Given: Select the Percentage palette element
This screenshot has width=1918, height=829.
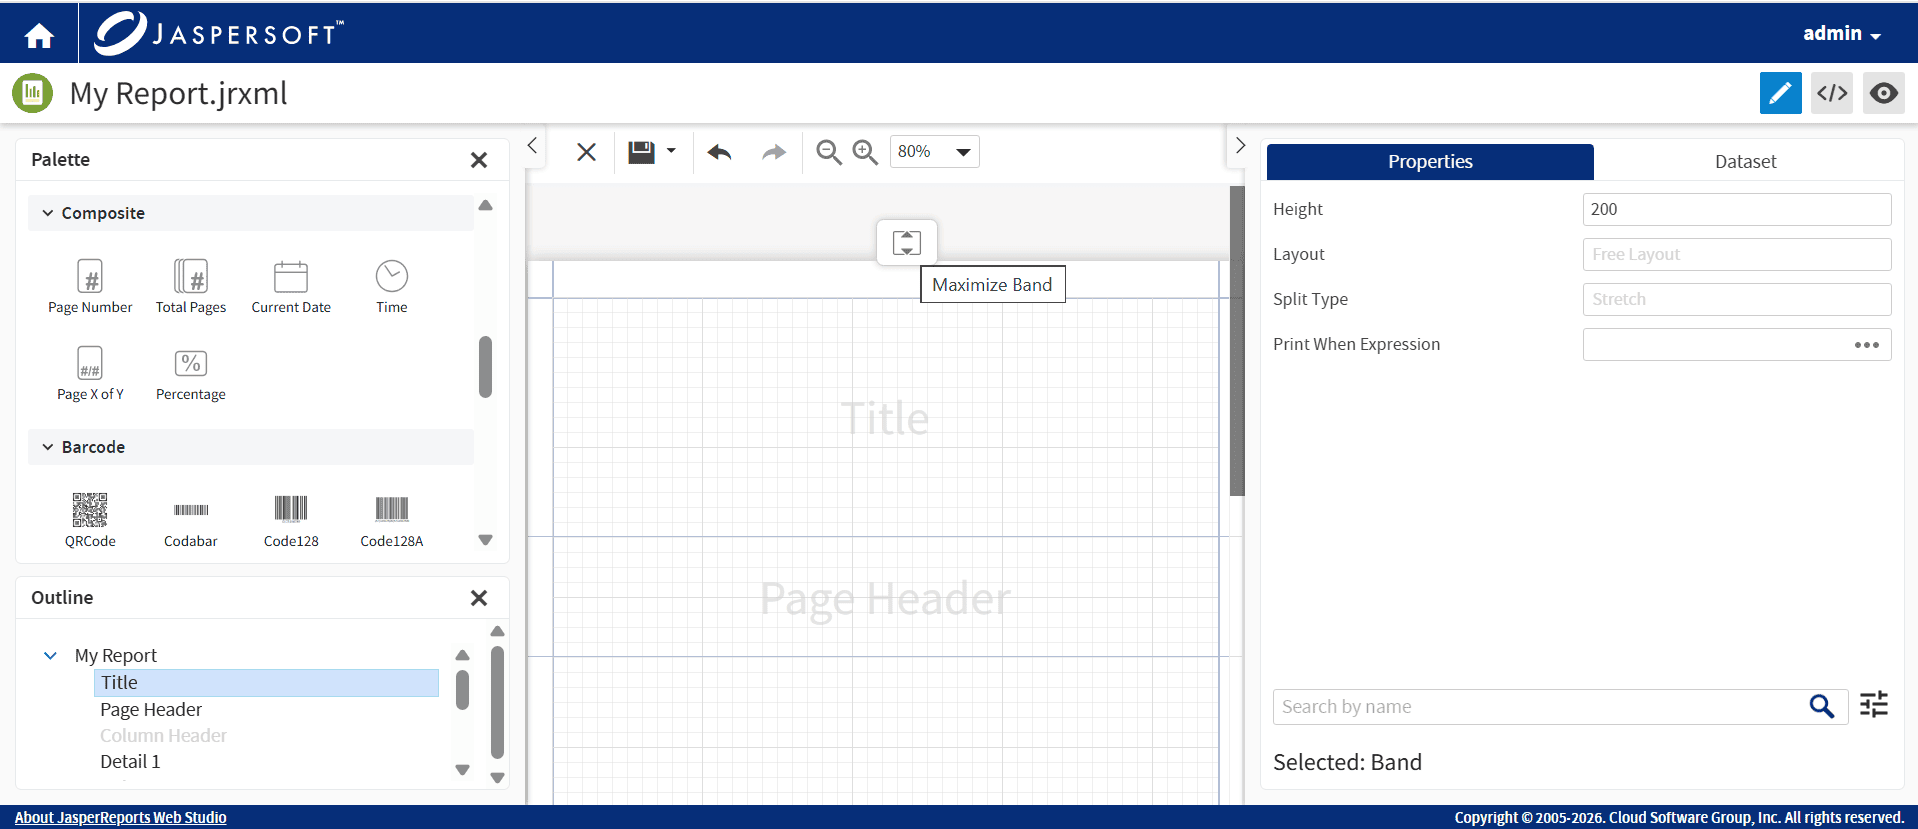Looking at the screenshot, I should click(x=191, y=374).
